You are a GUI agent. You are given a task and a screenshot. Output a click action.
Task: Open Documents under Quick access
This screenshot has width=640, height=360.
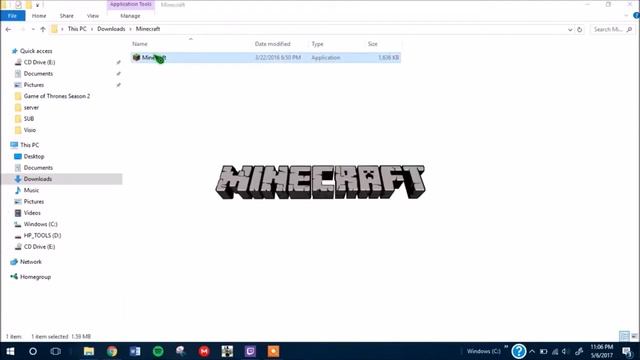[x=38, y=74]
